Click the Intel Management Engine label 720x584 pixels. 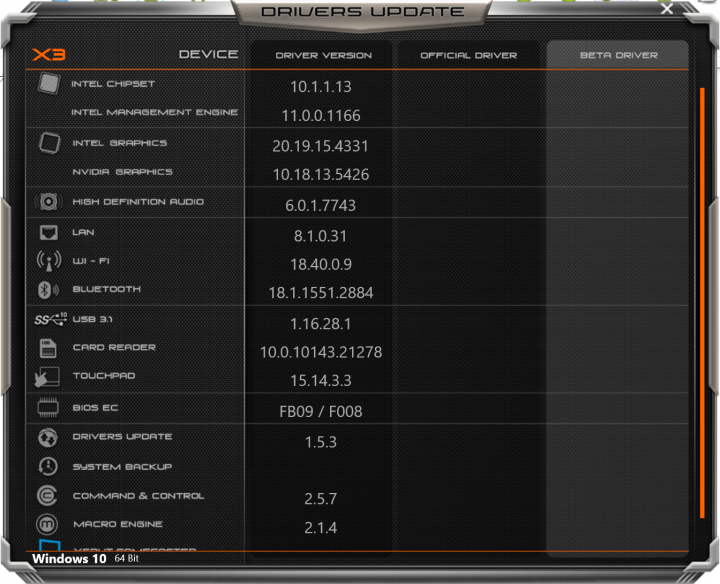[x=155, y=112]
